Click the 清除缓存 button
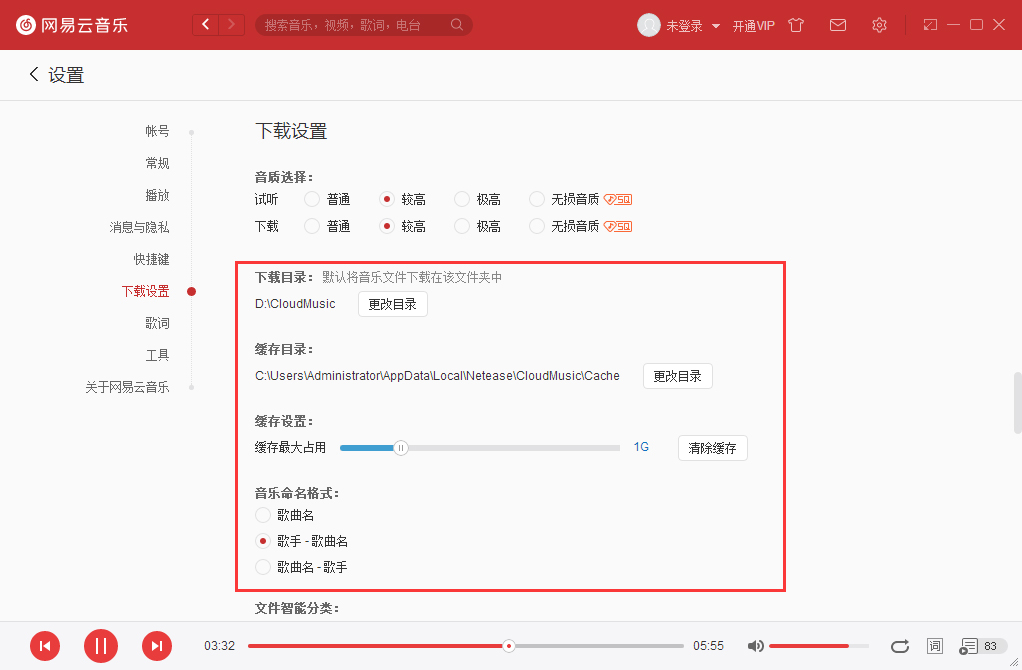 (x=712, y=448)
